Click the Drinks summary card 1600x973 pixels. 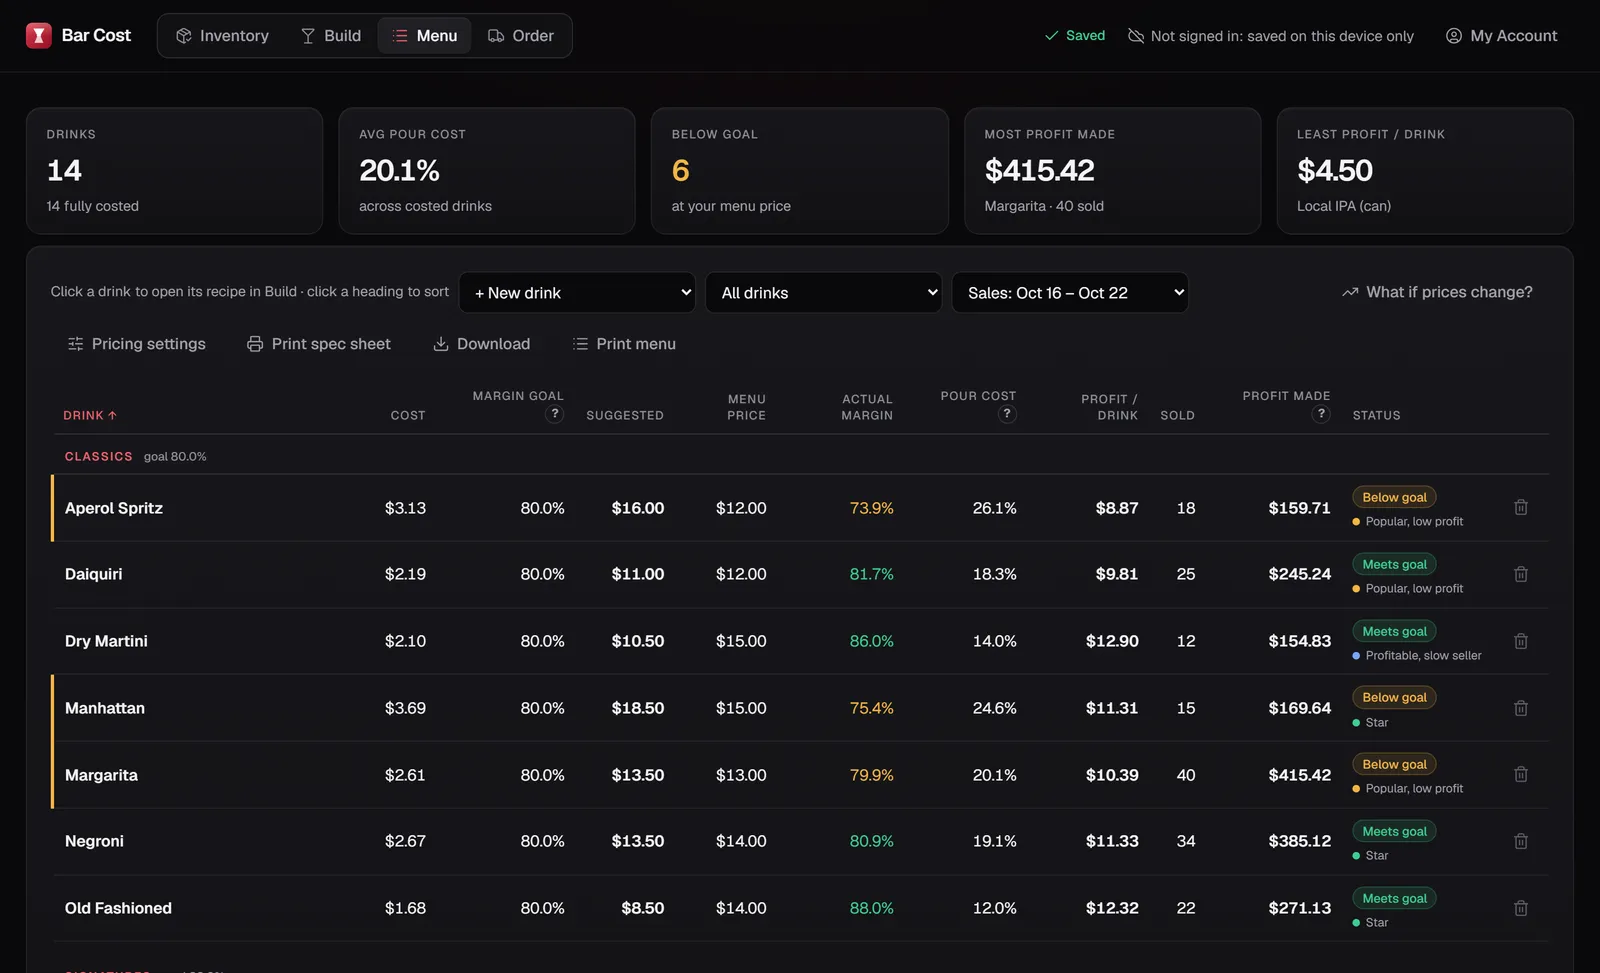tap(174, 171)
